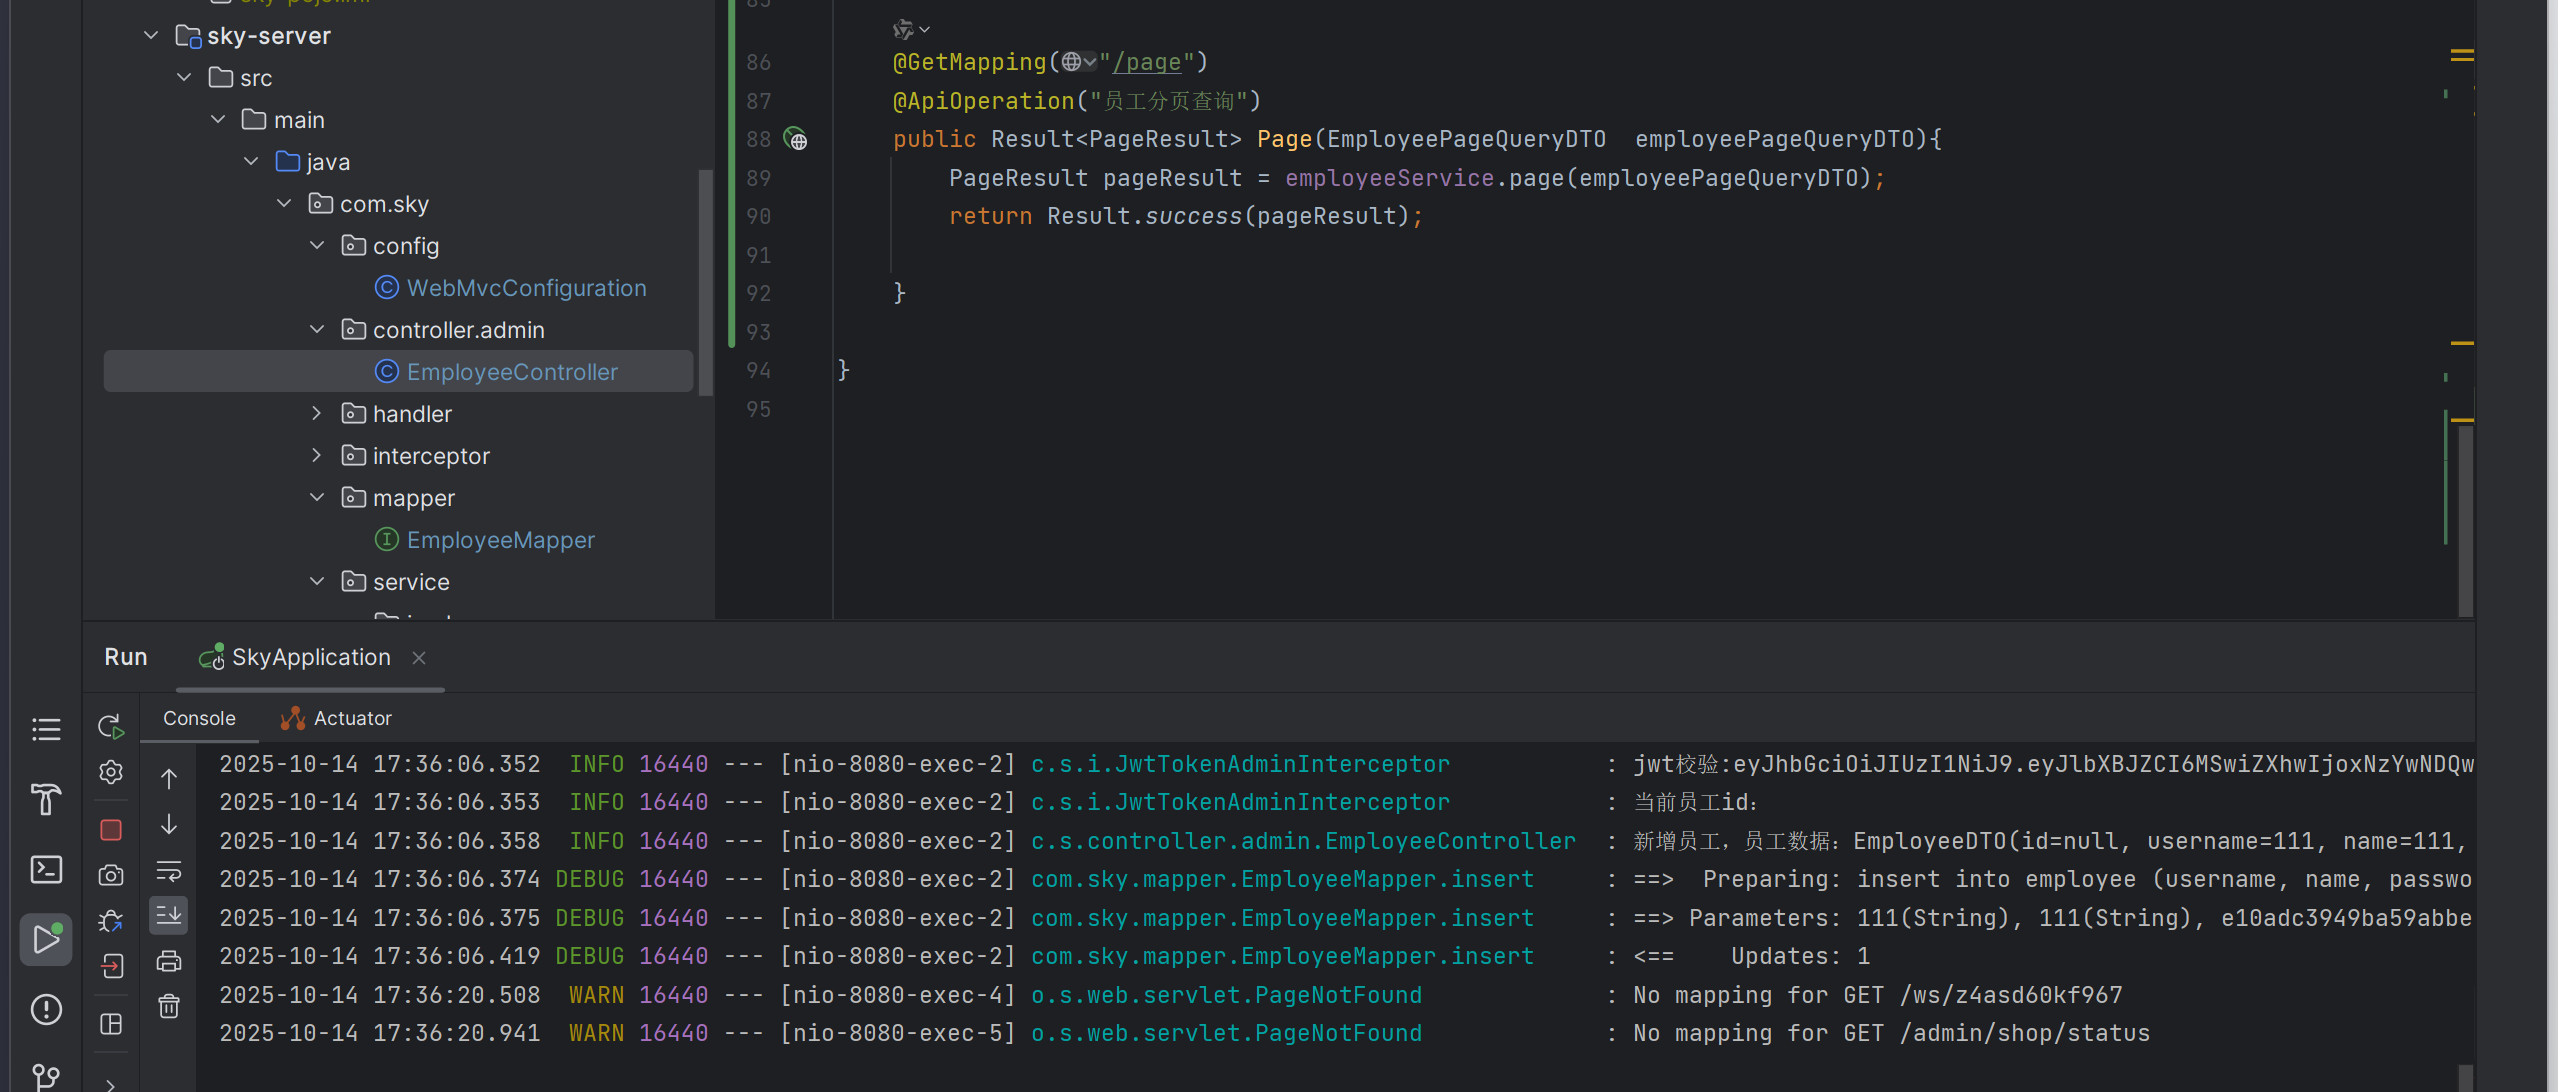Open the Terminal tool window
The height and width of the screenshot is (1092, 2558).
coord(46,869)
